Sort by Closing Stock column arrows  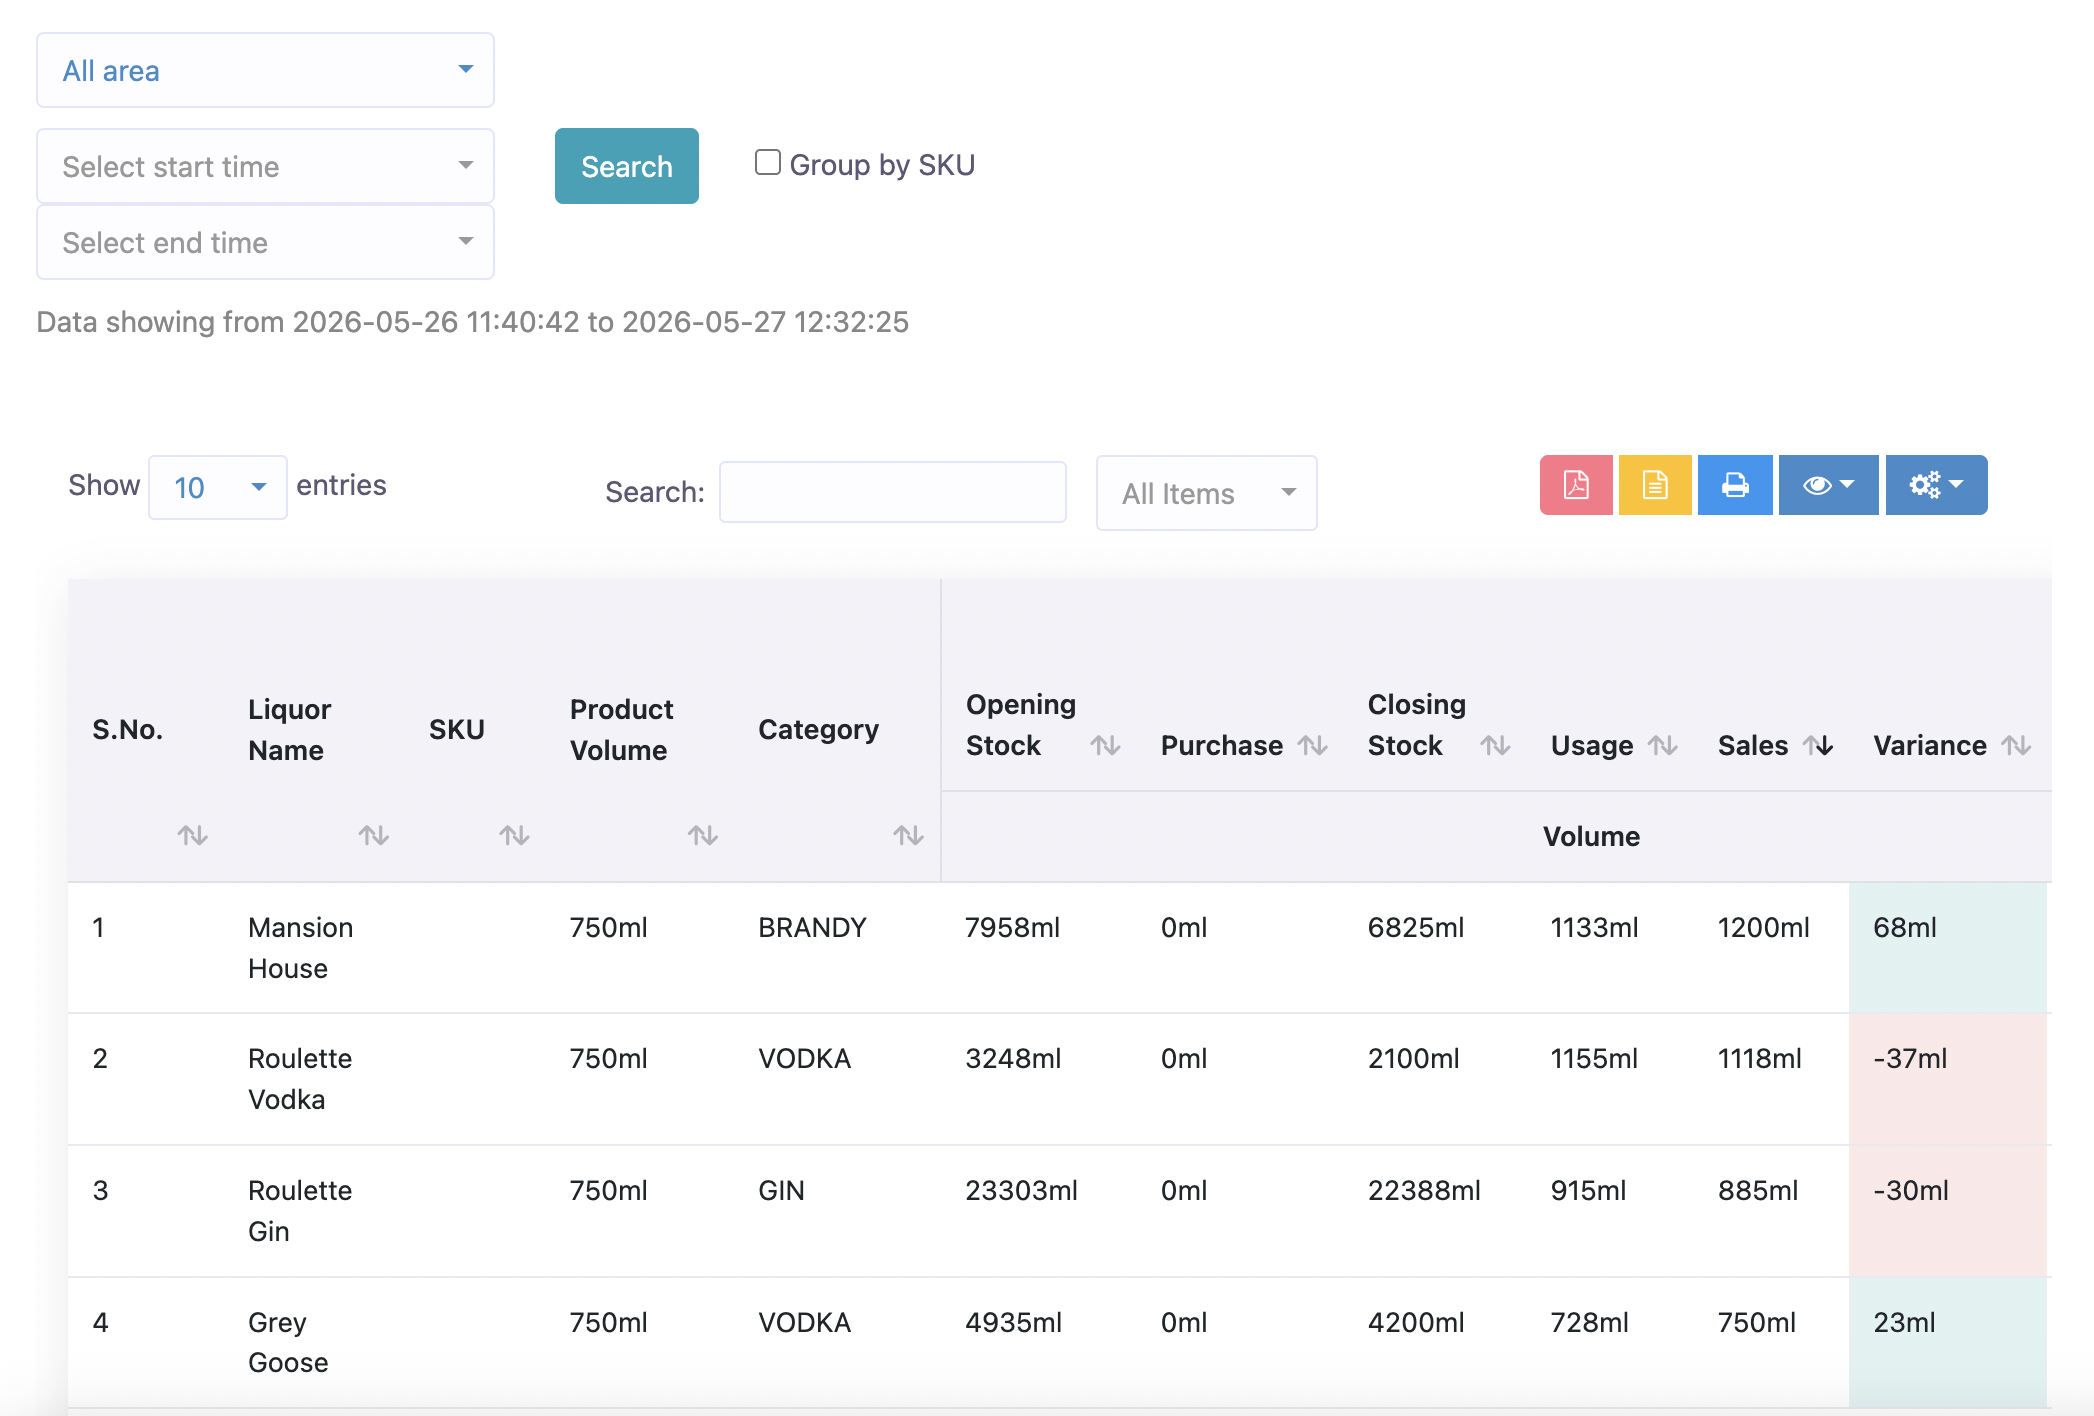point(1495,745)
